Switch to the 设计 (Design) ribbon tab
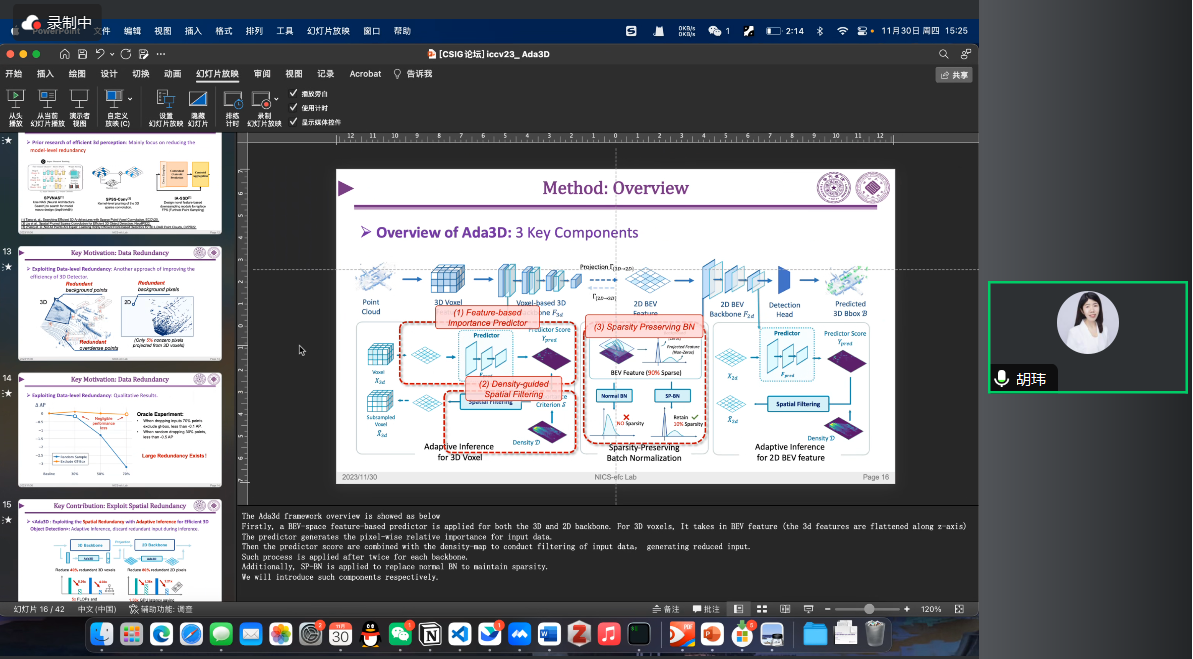 109,74
